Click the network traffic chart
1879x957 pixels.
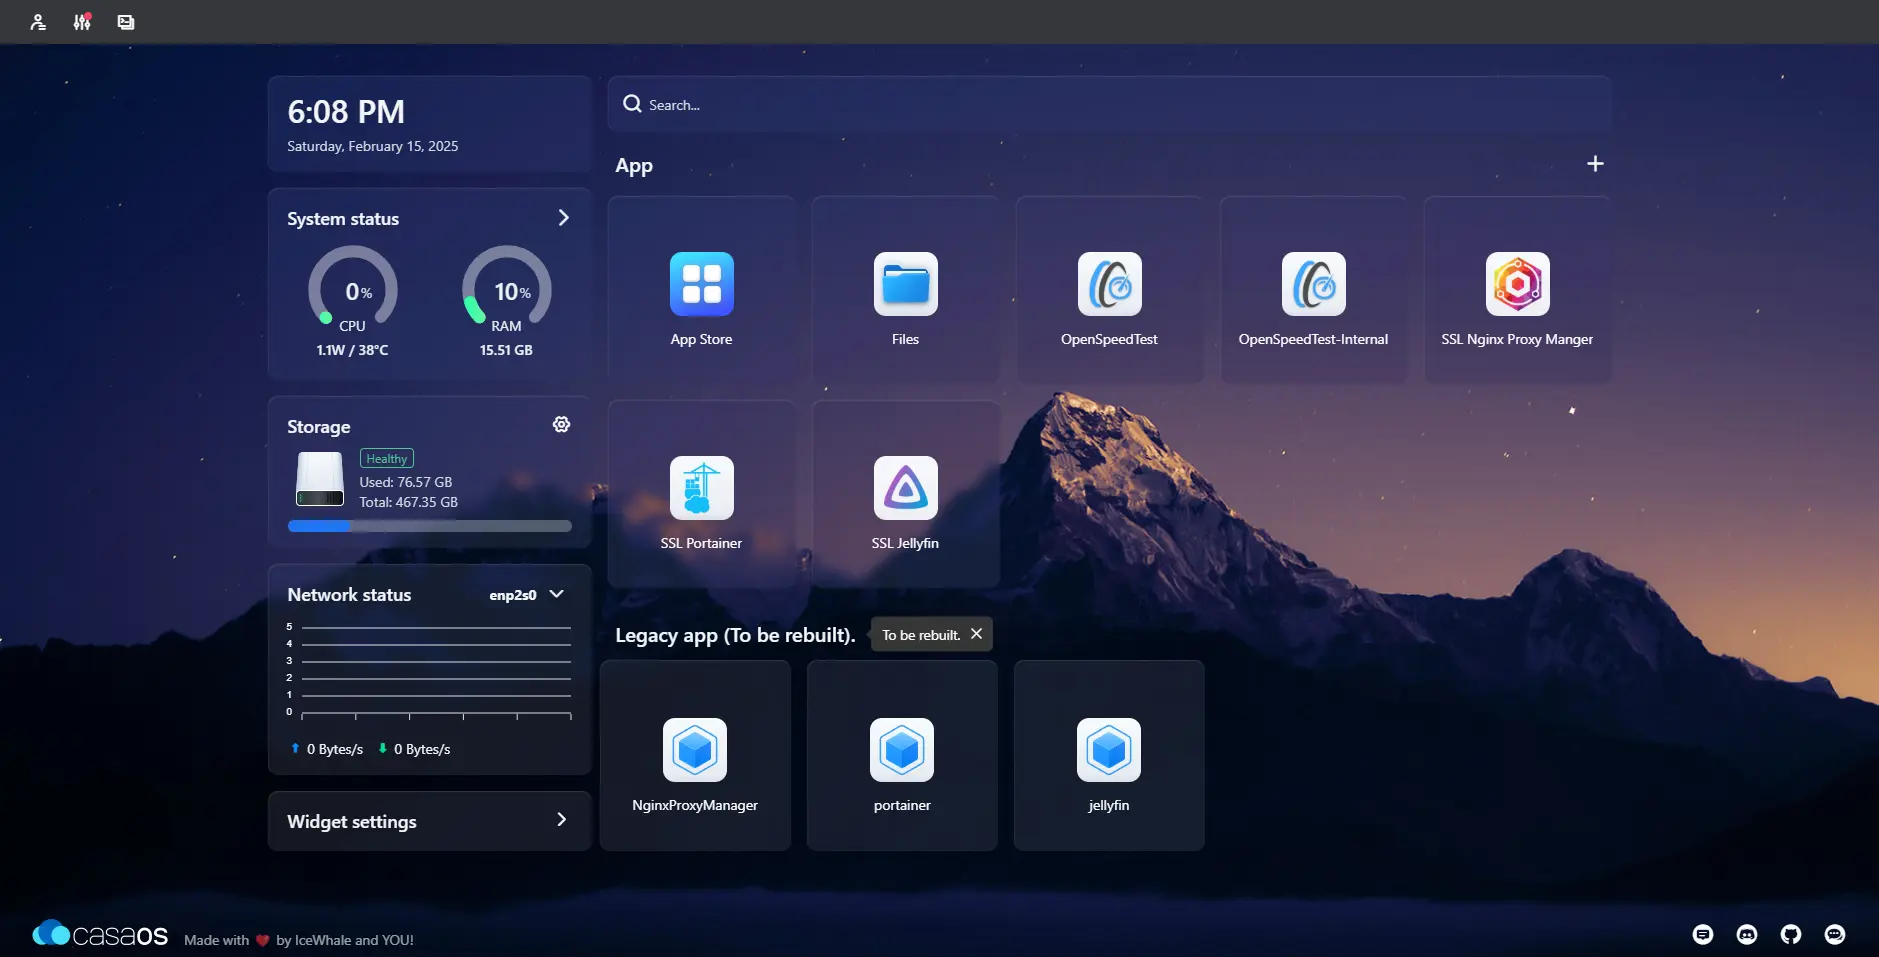pyautogui.click(x=430, y=672)
